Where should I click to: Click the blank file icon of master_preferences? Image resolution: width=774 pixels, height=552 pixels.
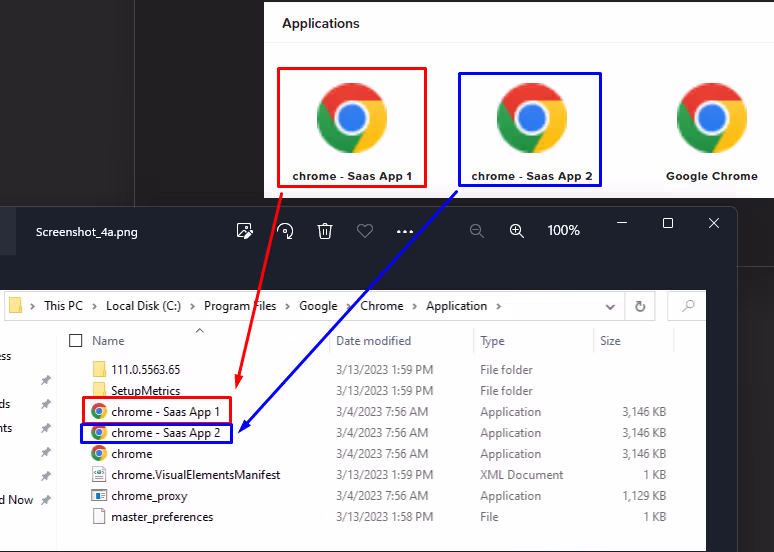click(99, 516)
